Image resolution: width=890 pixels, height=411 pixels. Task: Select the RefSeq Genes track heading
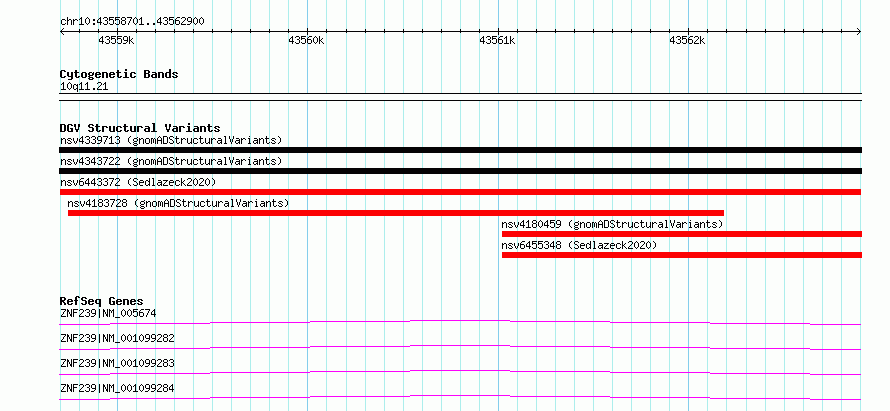tap(102, 301)
